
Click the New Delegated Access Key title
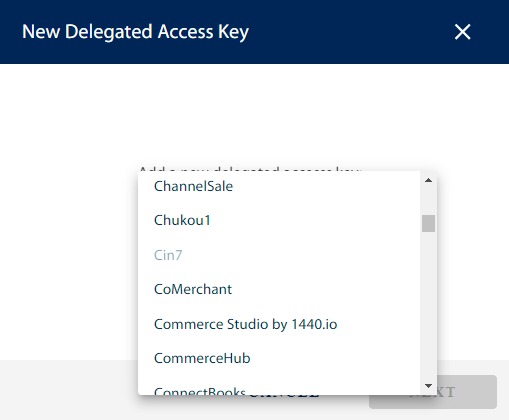coord(135,32)
